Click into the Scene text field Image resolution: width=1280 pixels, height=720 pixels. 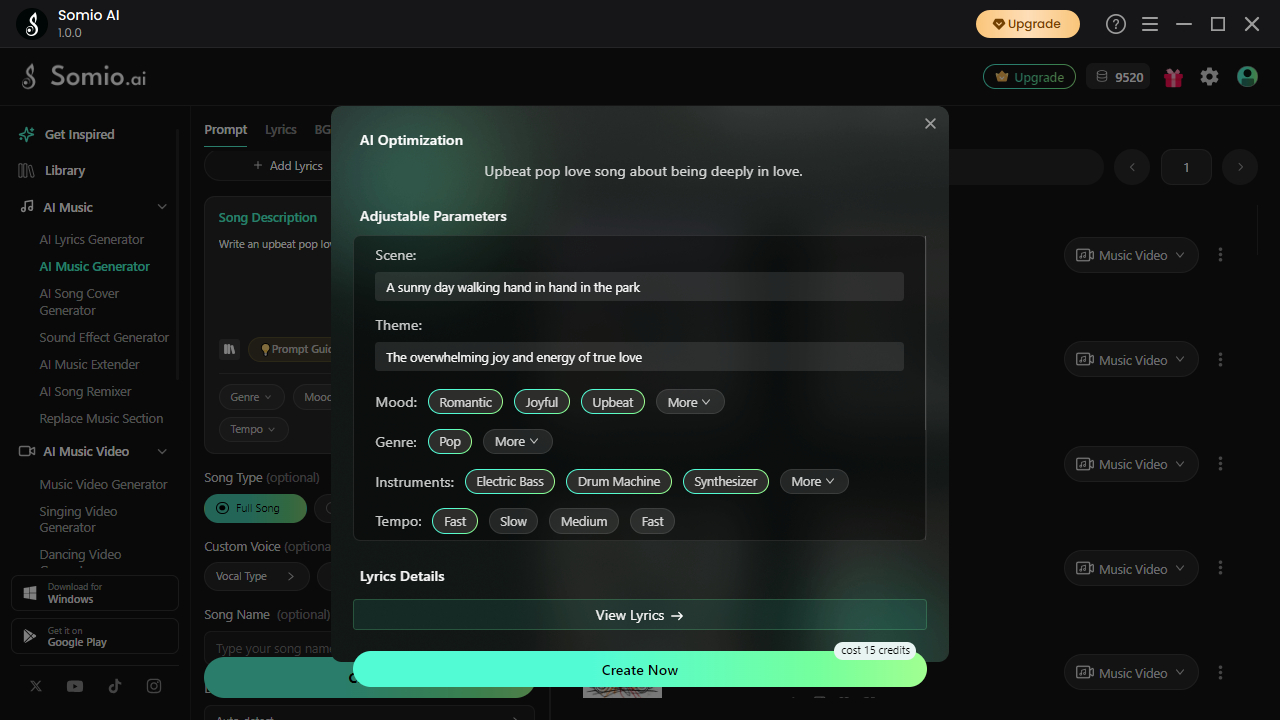(639, 287)
